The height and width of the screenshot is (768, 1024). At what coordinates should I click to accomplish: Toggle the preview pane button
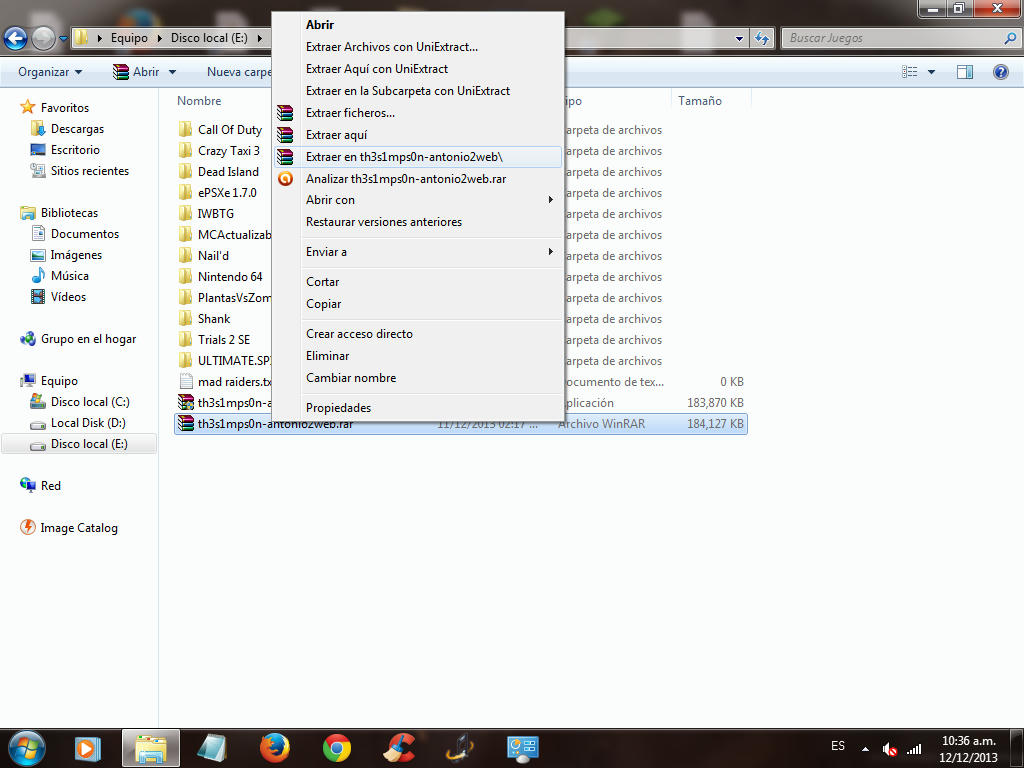click(x=965, y=72)
